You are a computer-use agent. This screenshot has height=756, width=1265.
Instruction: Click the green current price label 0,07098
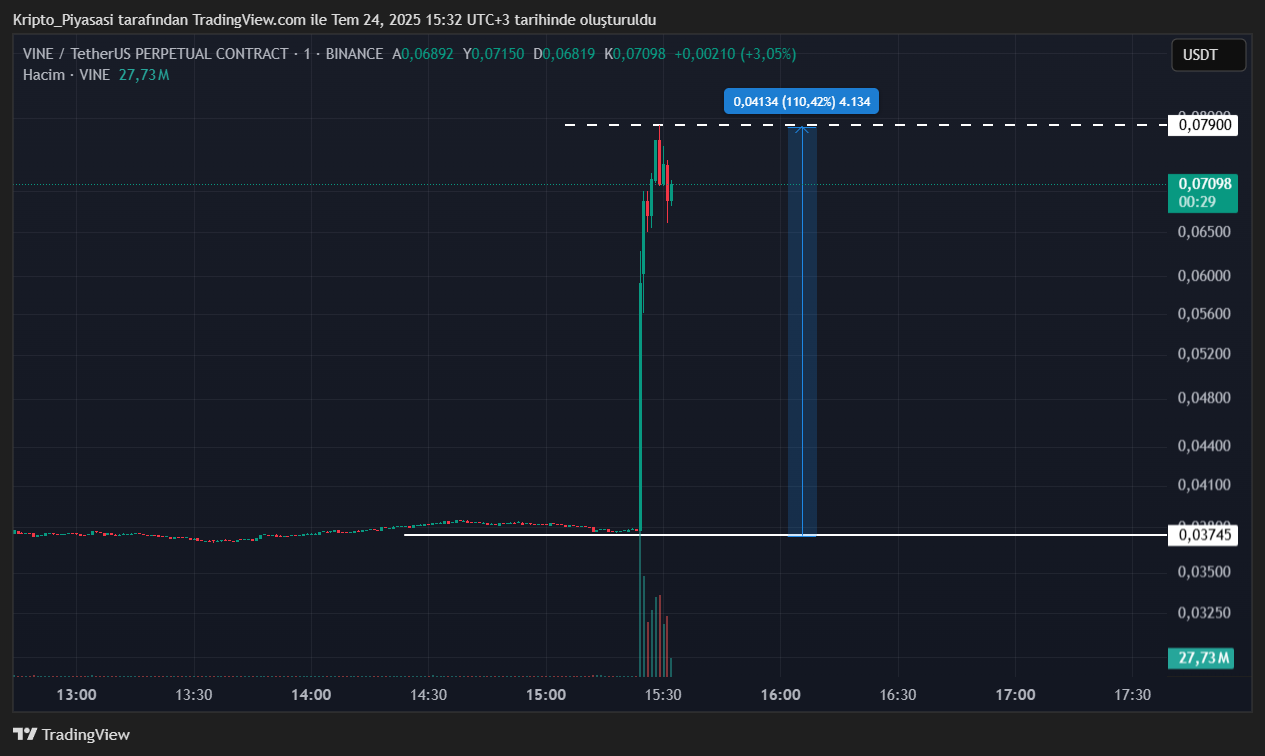[x=1203, y=184]
